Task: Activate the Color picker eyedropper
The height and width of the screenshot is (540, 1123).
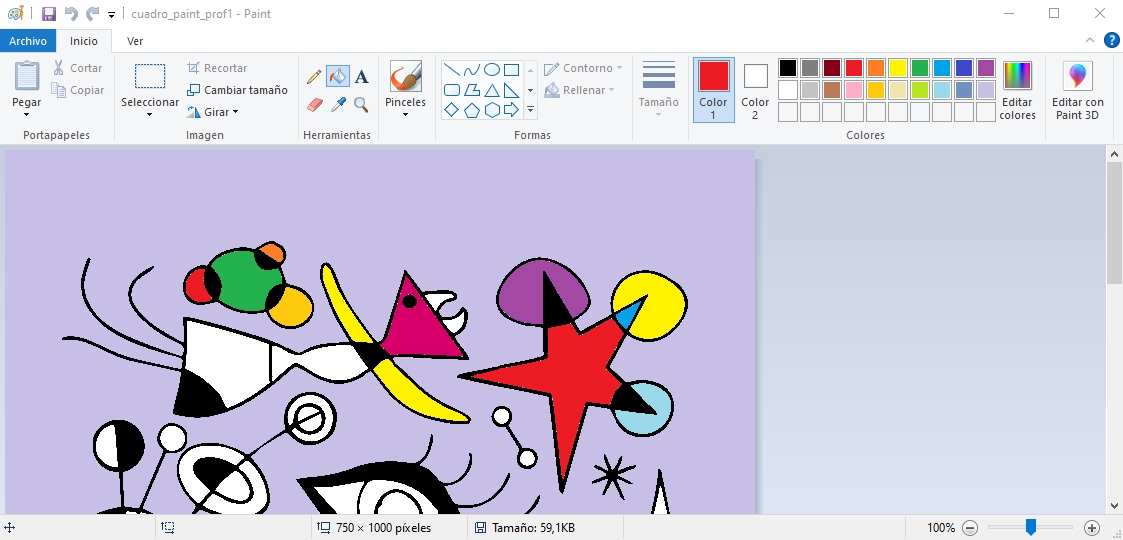Action: 338,104
